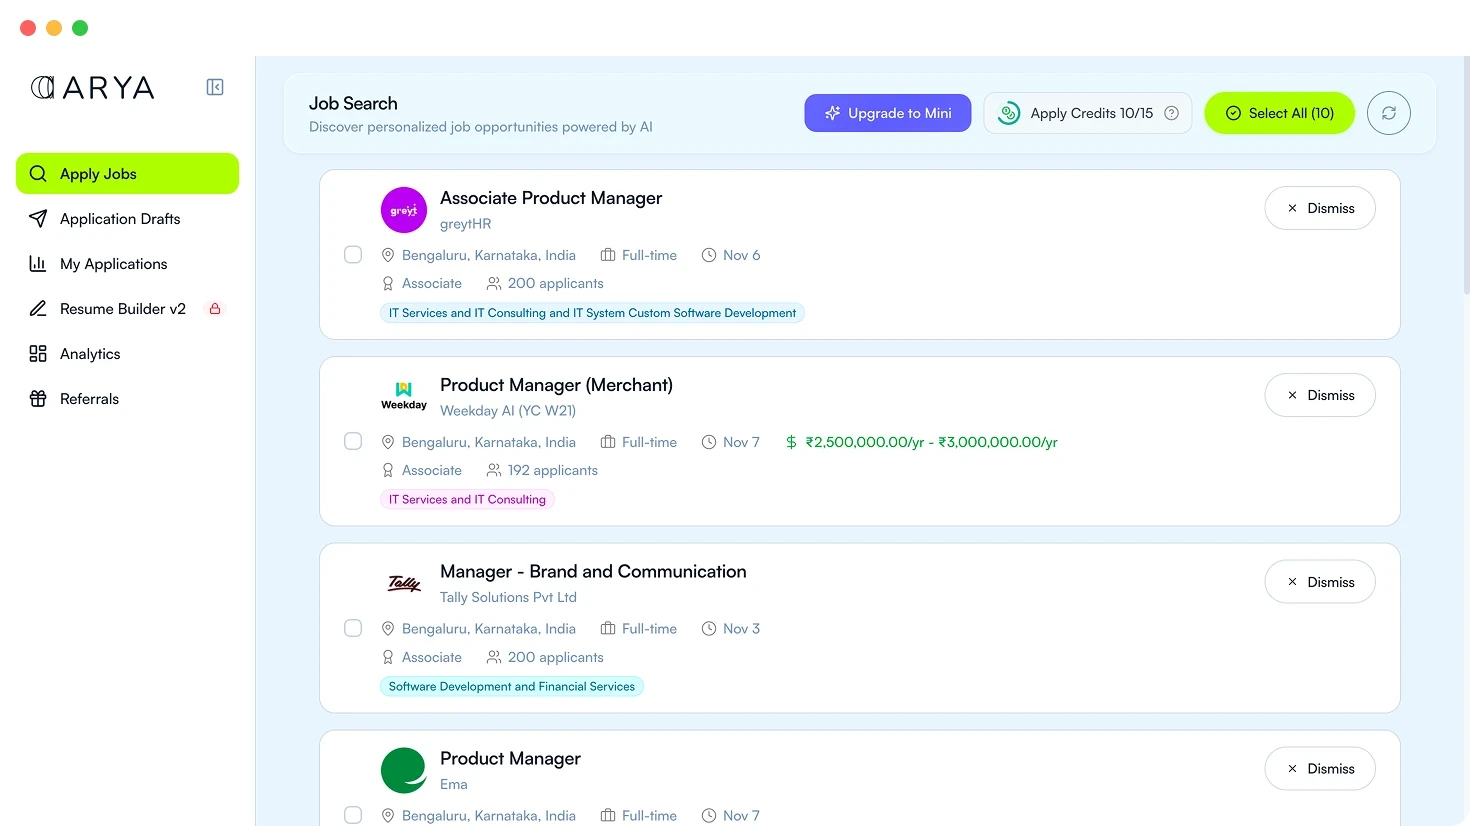
Task: Click the Ema company name
Action: [x=454, y=784]
